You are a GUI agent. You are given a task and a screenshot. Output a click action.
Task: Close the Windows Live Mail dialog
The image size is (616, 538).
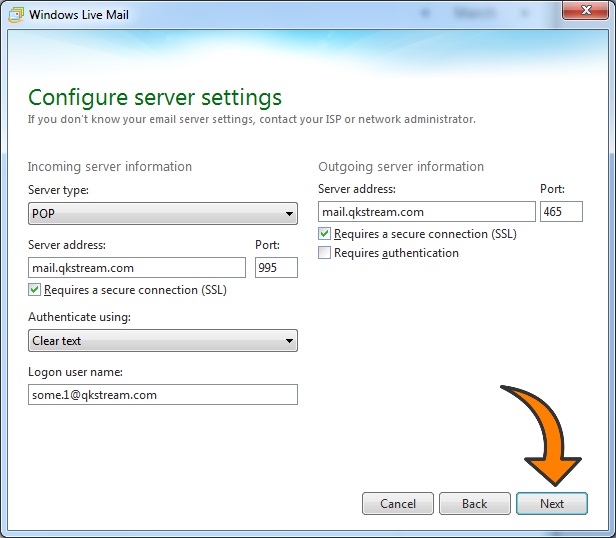586,10
